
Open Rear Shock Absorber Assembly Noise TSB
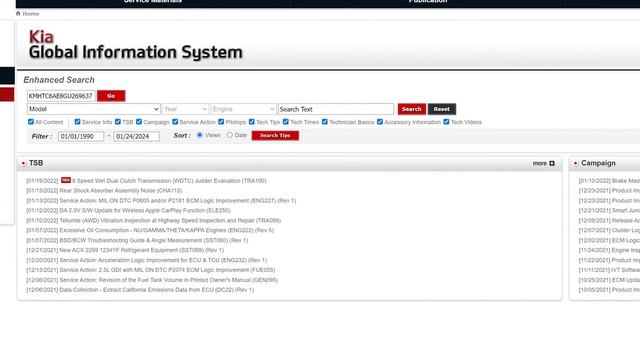click(x=121, y=191)
